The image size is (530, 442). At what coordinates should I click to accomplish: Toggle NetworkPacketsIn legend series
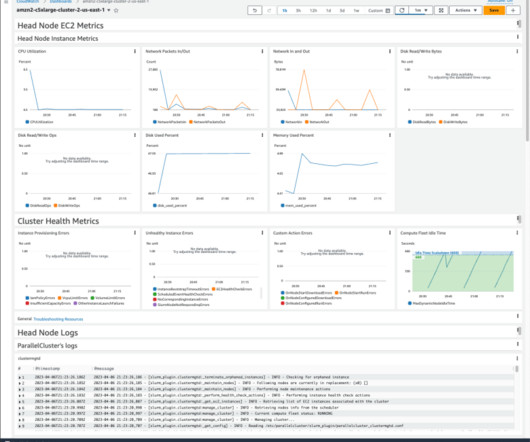tap(171, 122)
